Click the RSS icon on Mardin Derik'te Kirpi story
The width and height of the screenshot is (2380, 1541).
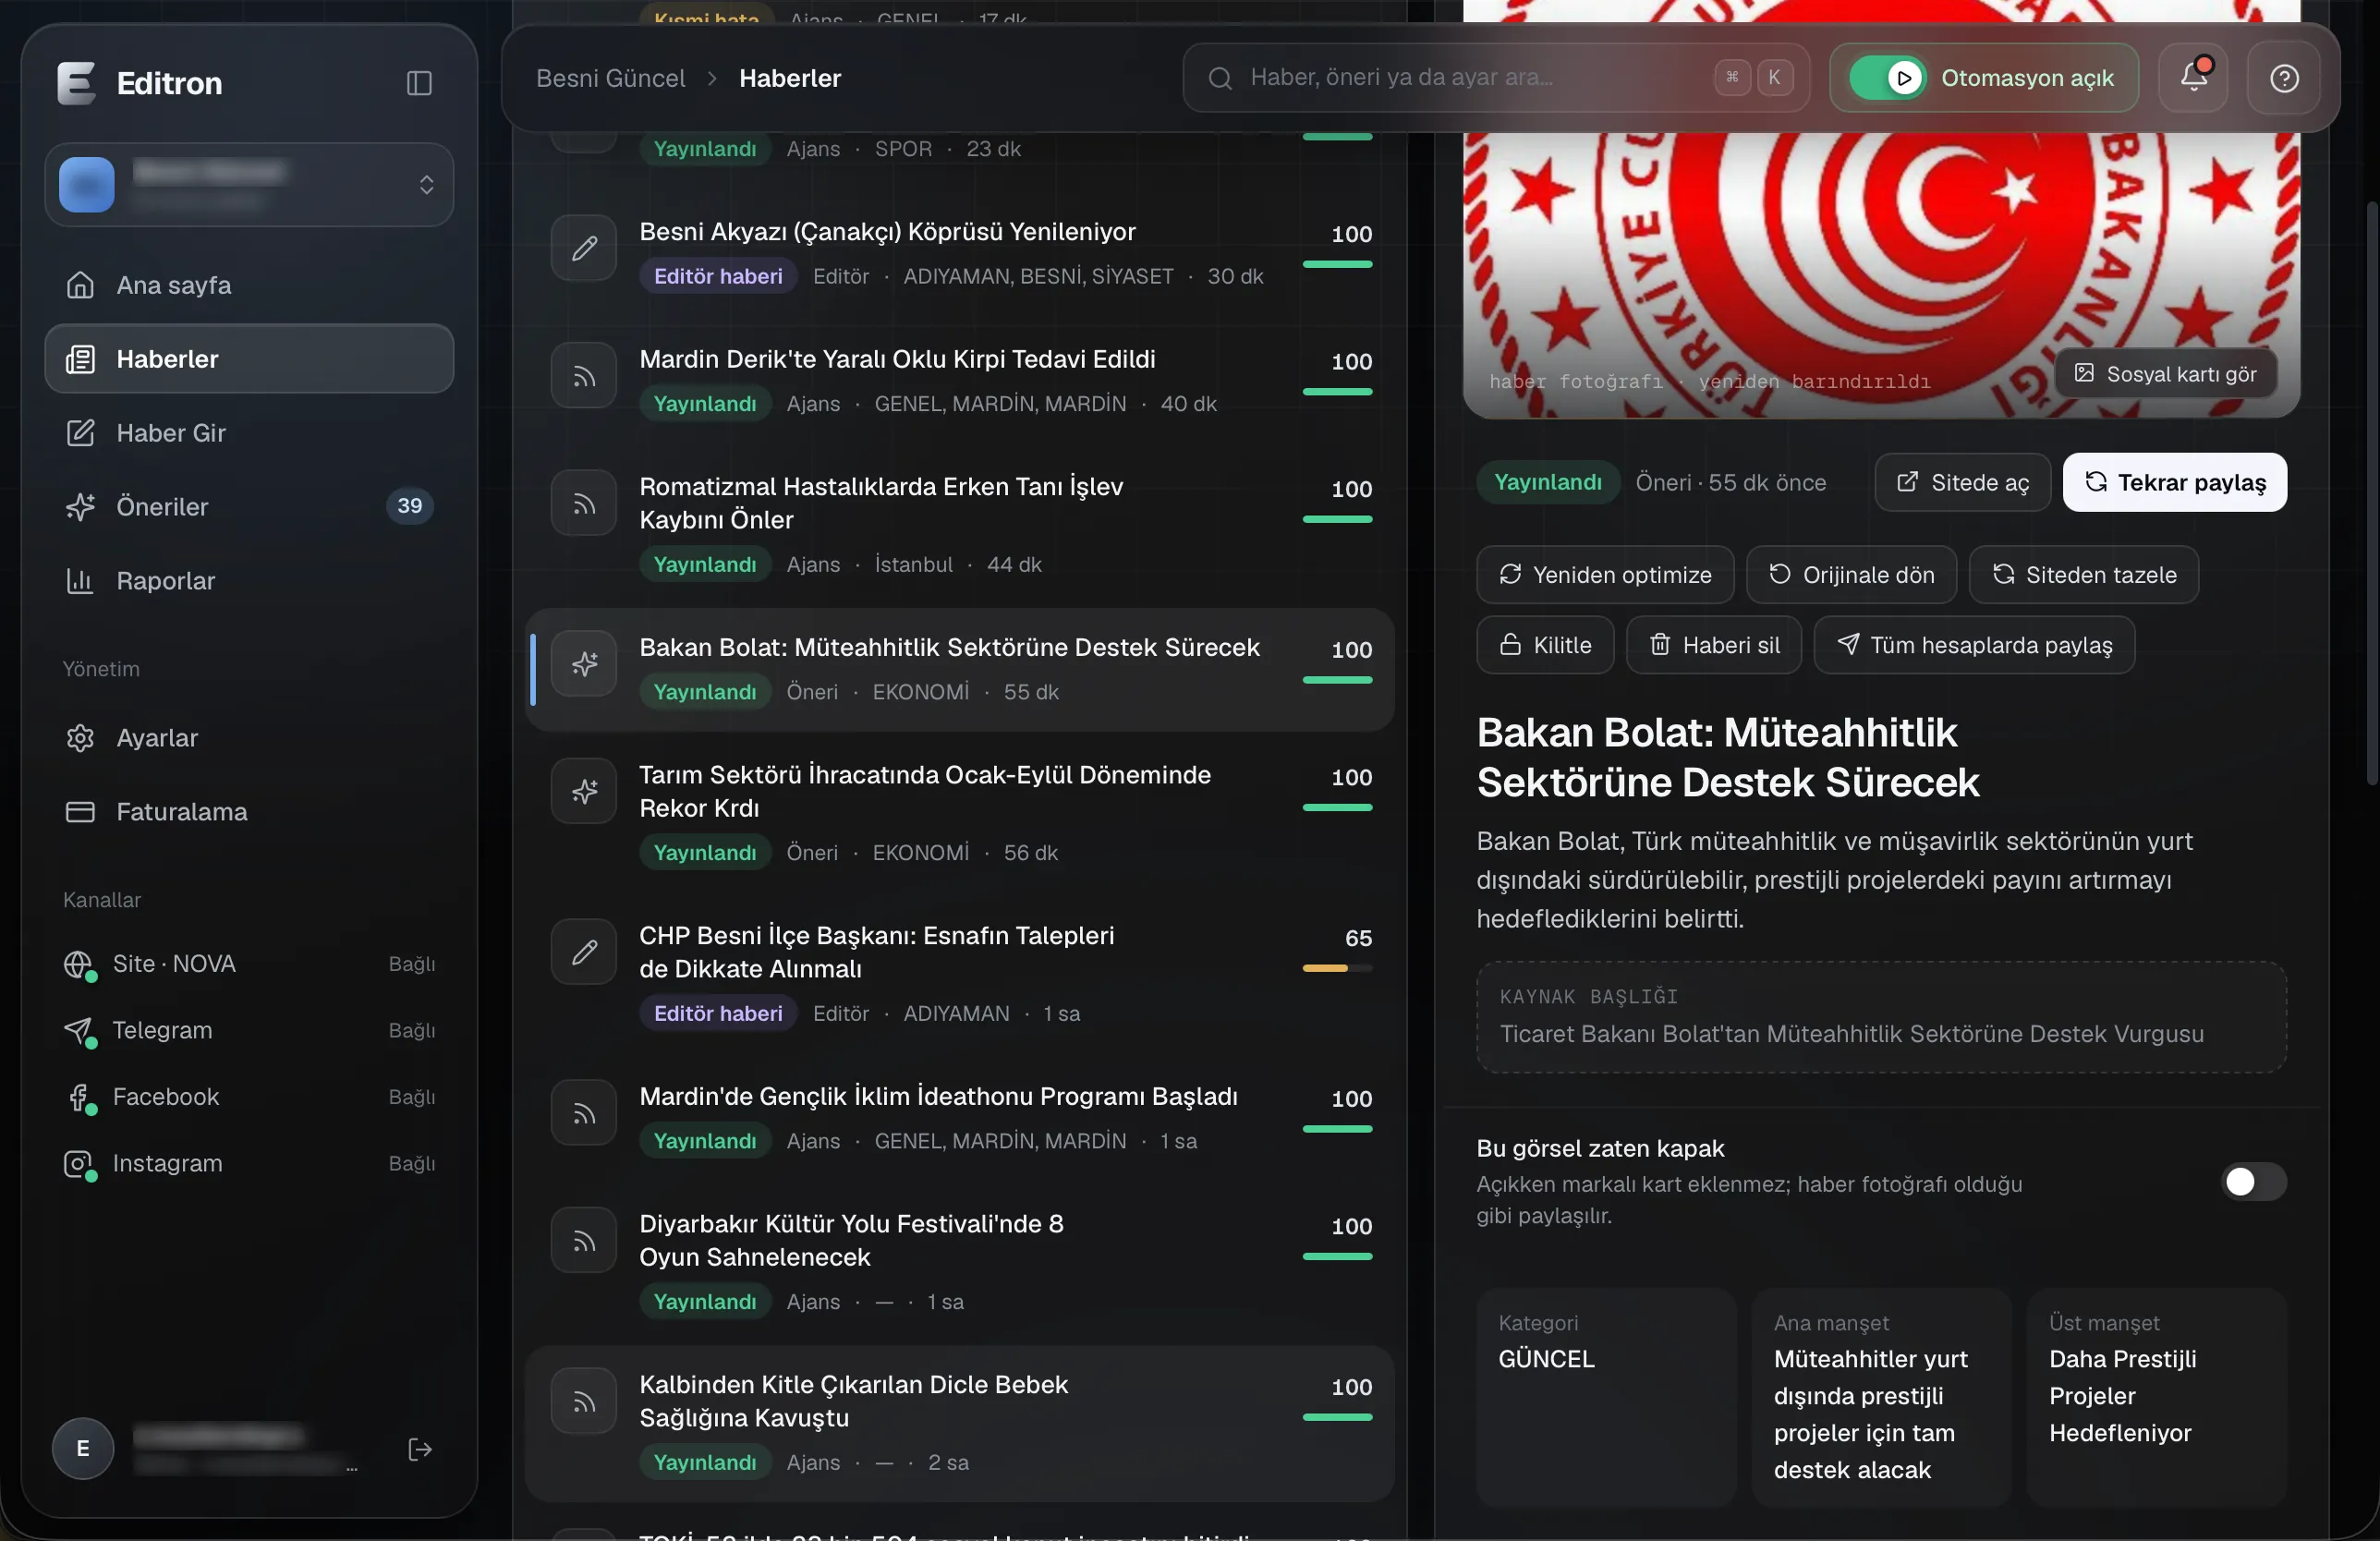[584, 376]
